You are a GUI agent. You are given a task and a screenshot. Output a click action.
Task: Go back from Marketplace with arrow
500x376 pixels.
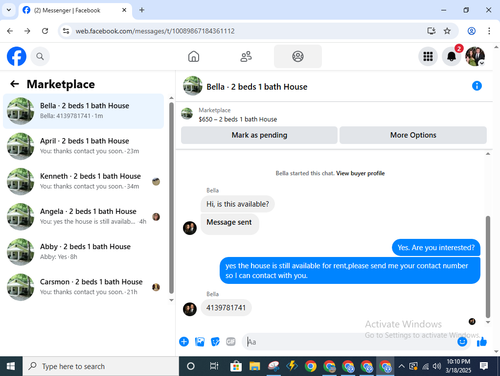point(14,84)
